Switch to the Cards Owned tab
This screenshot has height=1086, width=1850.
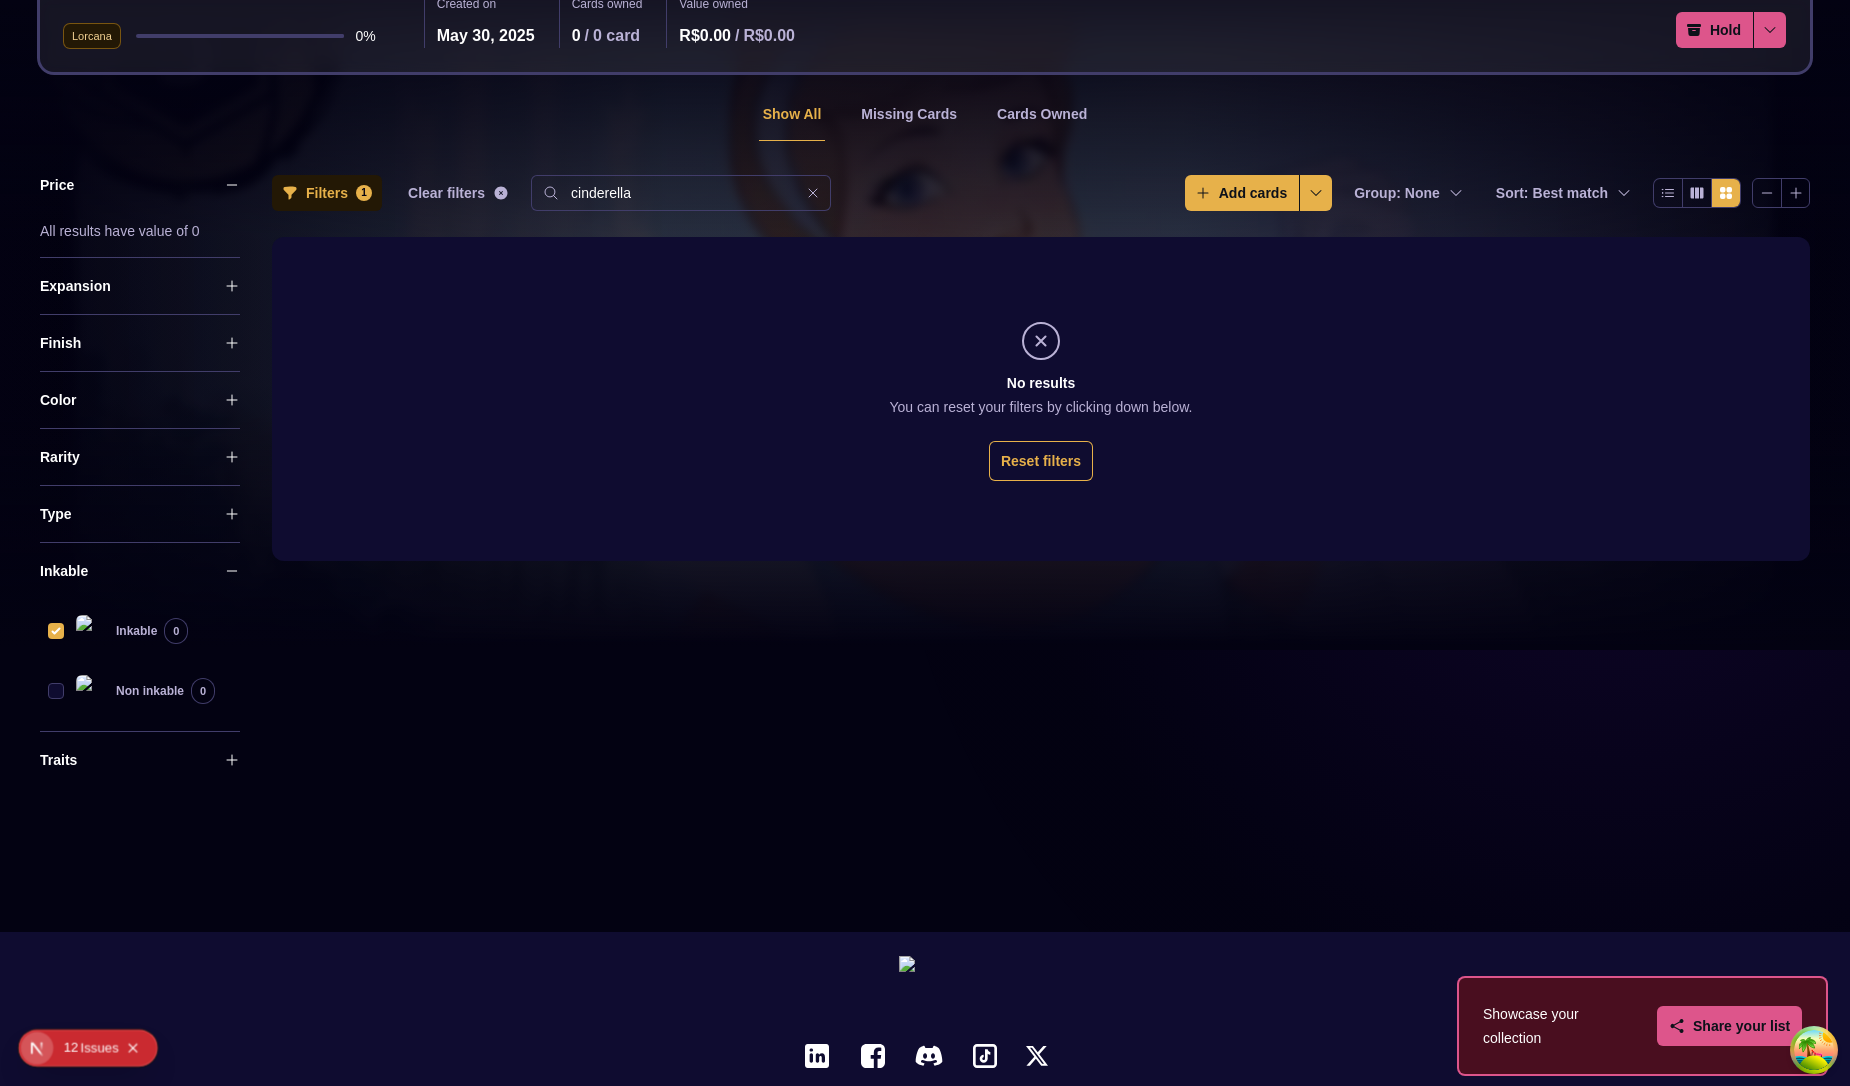coord(1042,114)
